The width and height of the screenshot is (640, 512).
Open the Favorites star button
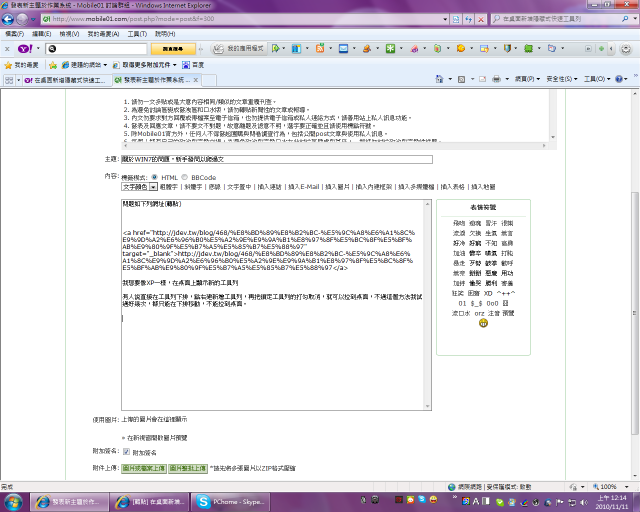pyautogui.click(x=21, y=65)
